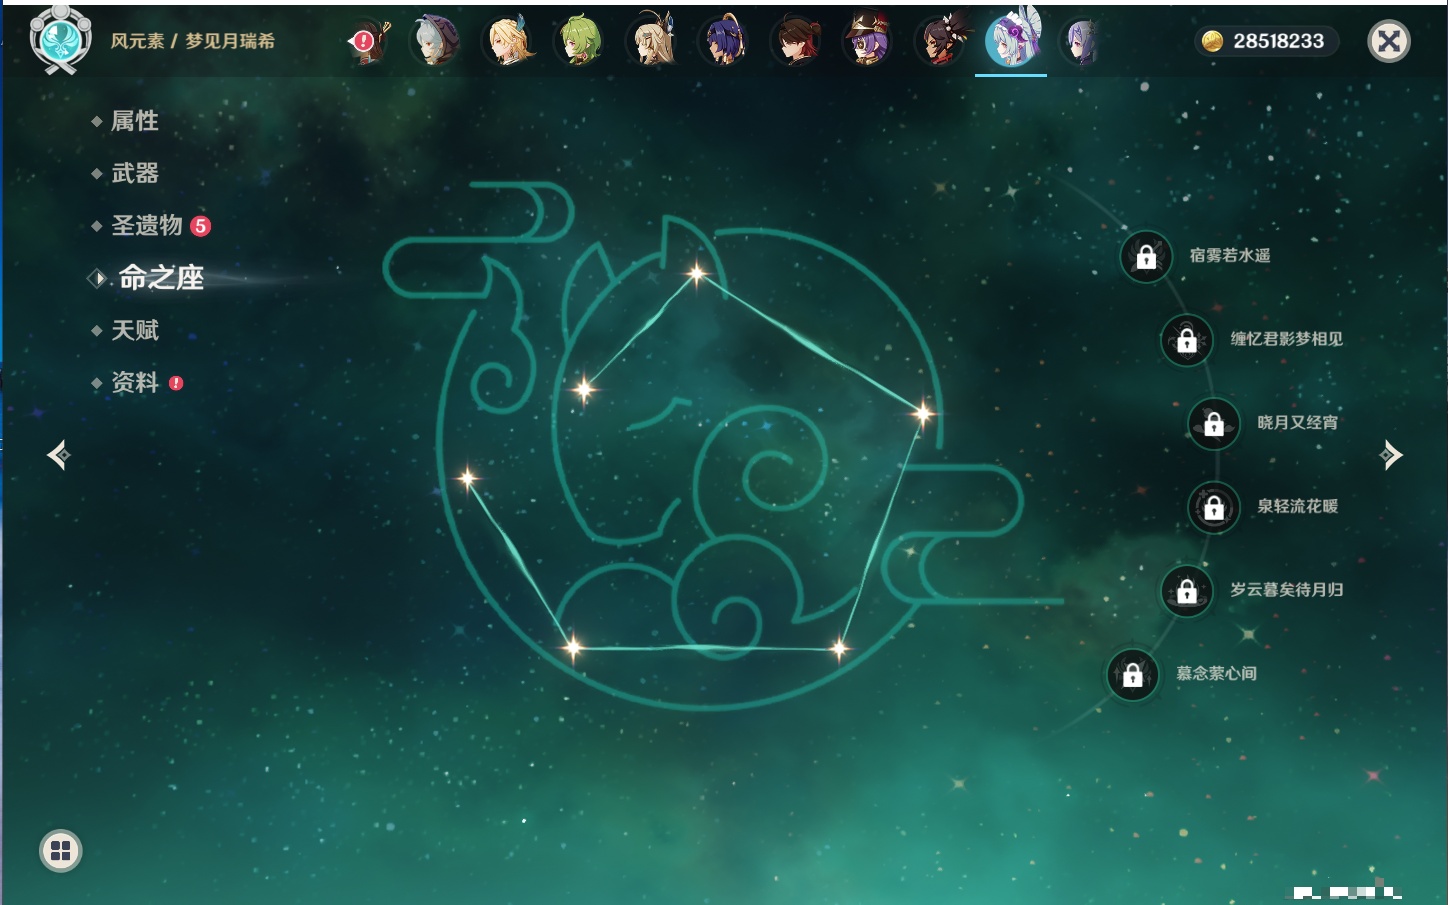Choose the green-haired character avatar
Screen dimensions: 1448x905
581,42
